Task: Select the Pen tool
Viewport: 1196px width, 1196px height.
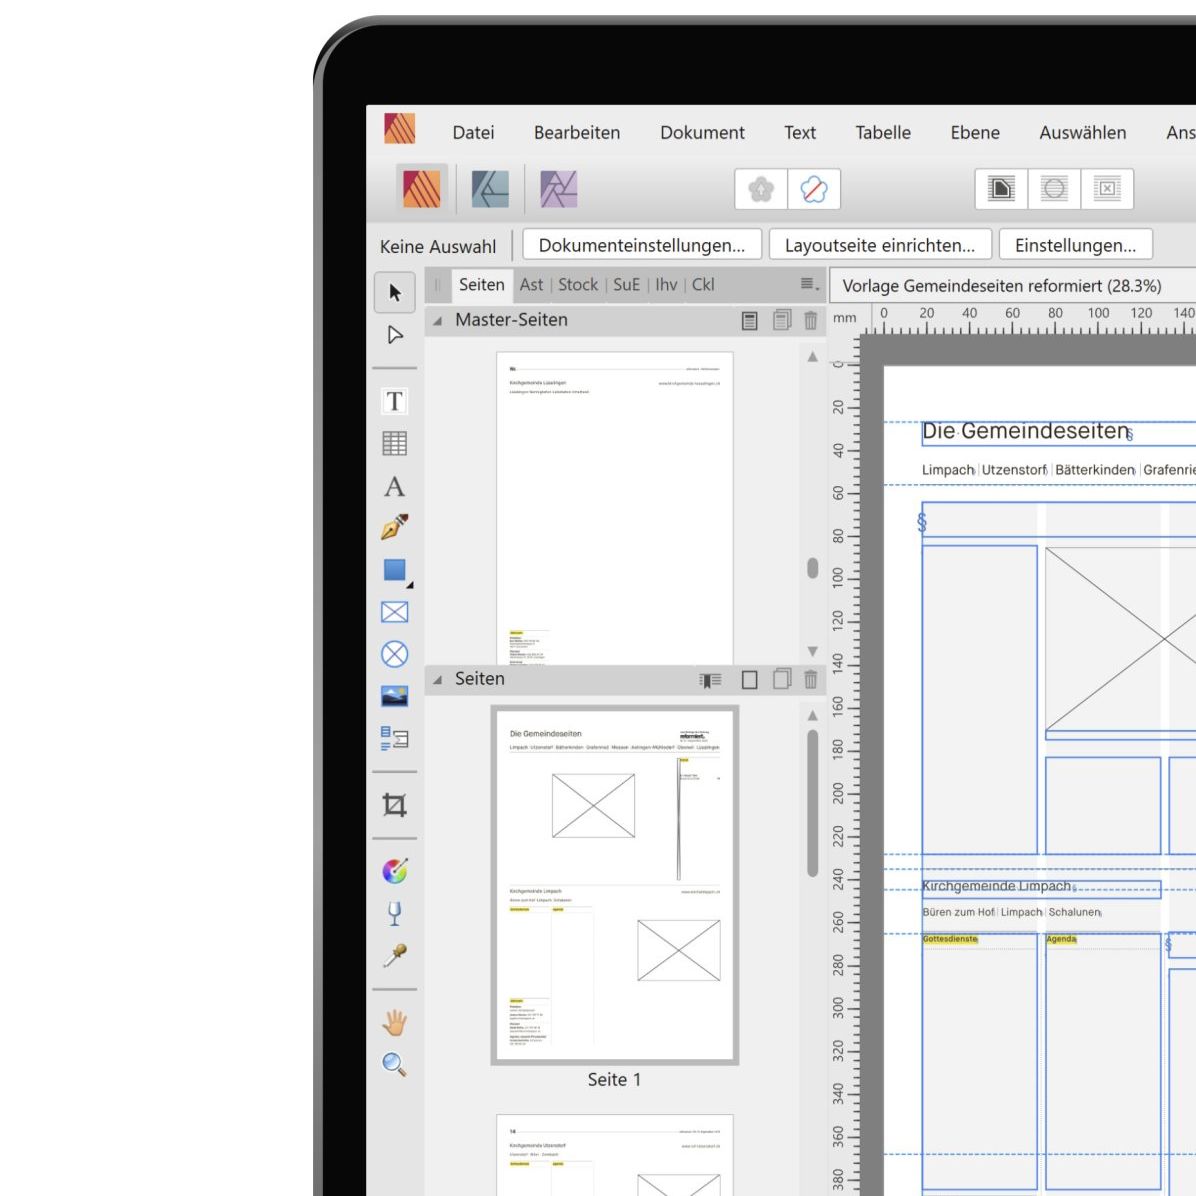Action: tap(394, 527)
